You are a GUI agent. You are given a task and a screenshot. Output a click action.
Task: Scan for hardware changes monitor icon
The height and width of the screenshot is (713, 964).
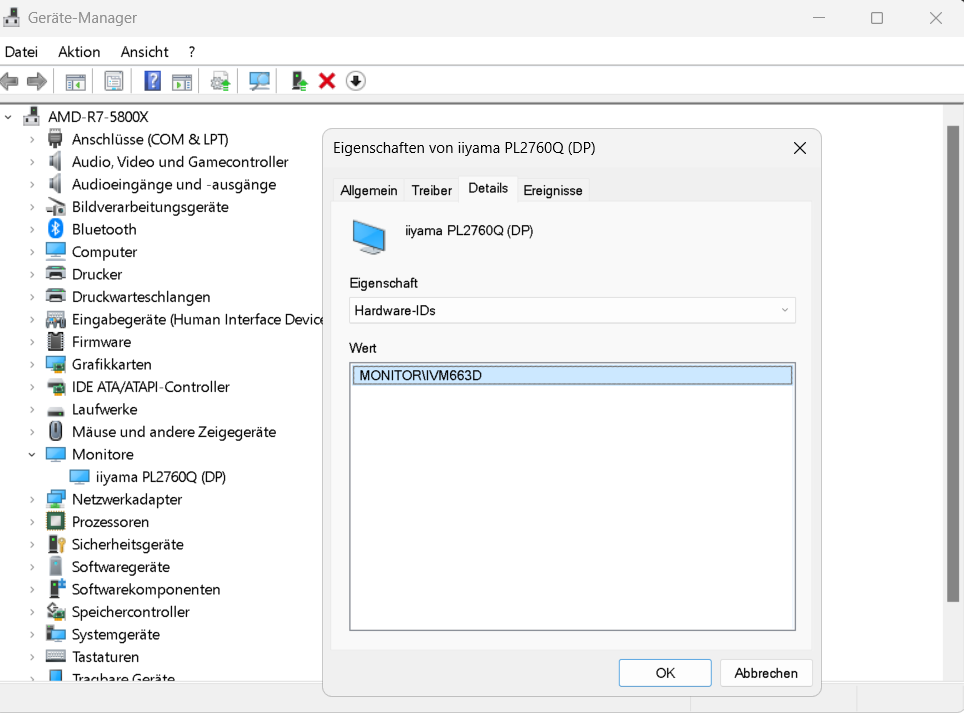coord(259,81)
